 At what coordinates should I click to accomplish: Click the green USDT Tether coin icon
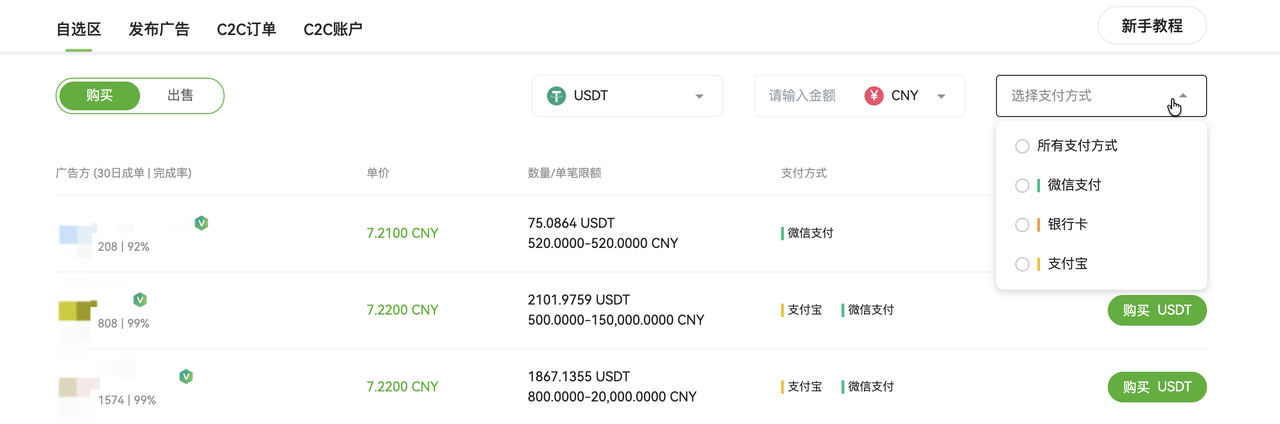click(556, 96)
